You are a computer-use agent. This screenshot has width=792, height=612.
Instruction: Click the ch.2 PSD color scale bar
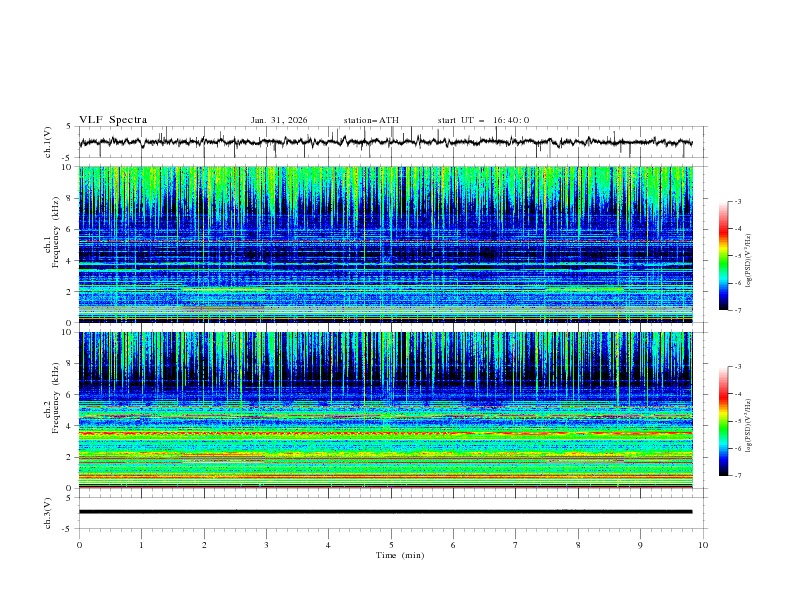point(724,421)
